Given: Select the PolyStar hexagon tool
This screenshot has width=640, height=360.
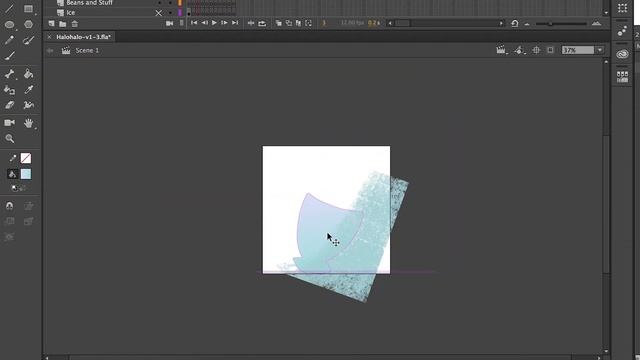Looking at the screenshot, I should 28,24.
